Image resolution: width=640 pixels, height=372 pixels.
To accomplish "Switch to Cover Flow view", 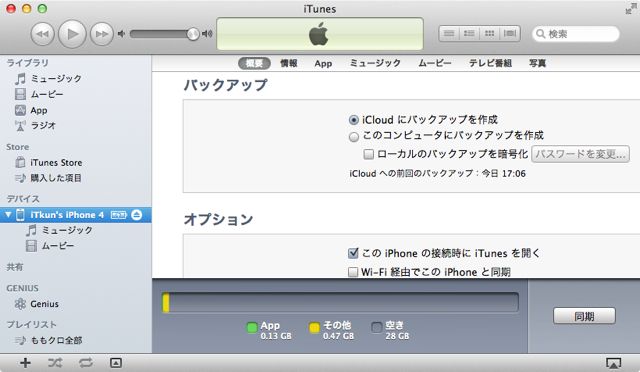I will (x=510, y=33).
